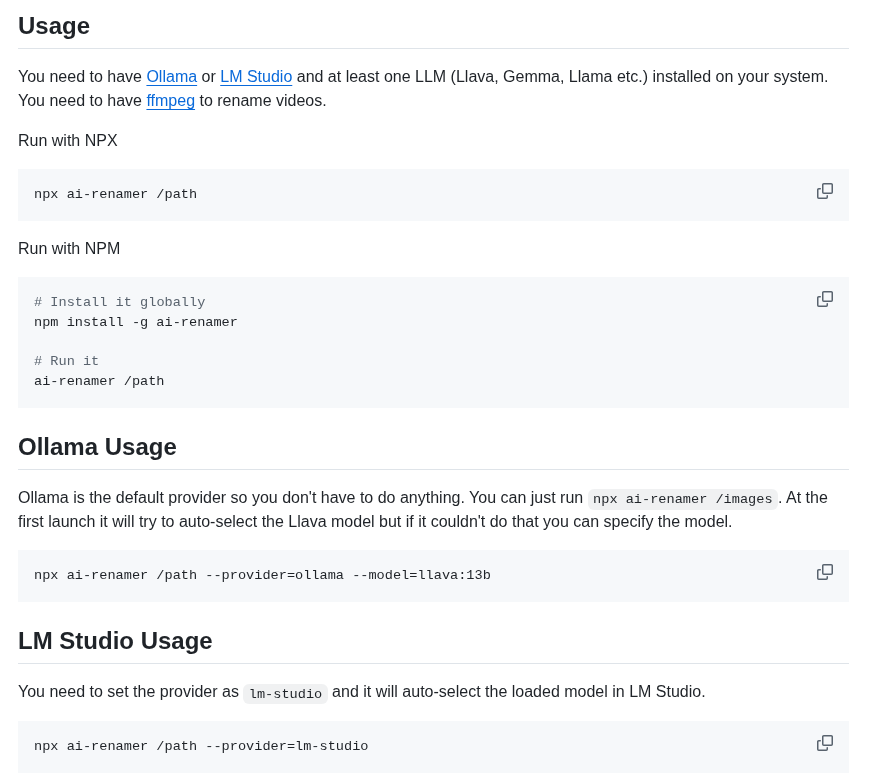Click the '--provider=ollama --model=llava:13b' command text
Screen dimensions: 870x778
point(348,575)
